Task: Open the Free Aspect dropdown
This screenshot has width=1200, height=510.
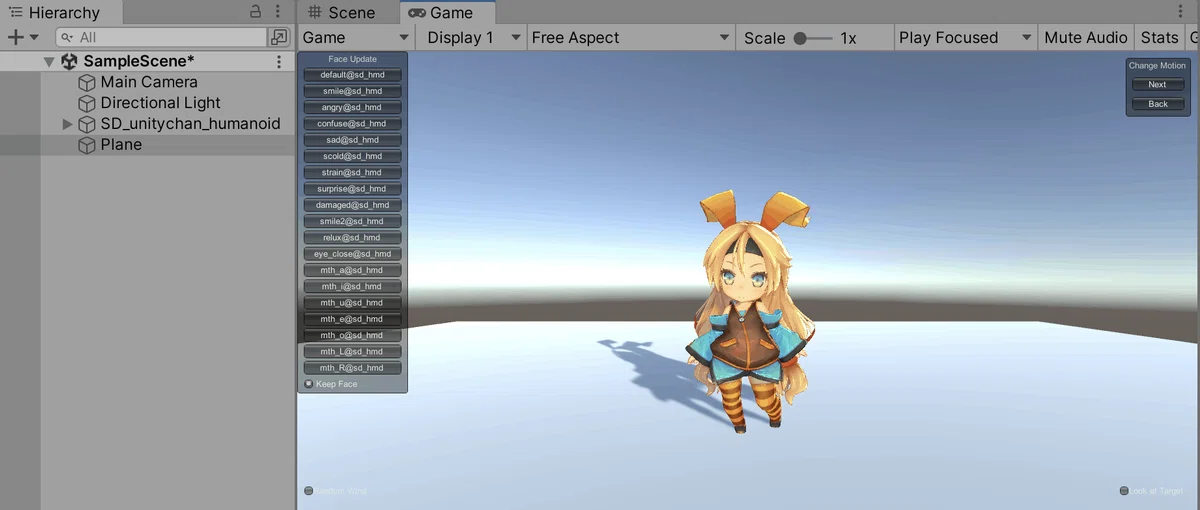Action: 631,38
